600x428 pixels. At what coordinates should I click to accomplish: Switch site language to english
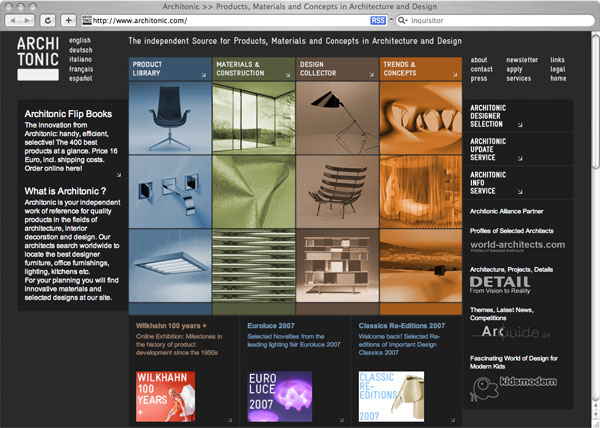pos(80,41)
